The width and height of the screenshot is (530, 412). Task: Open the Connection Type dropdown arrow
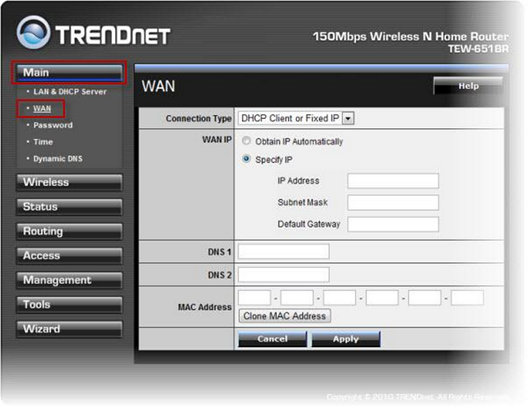[x=348, y=119]
